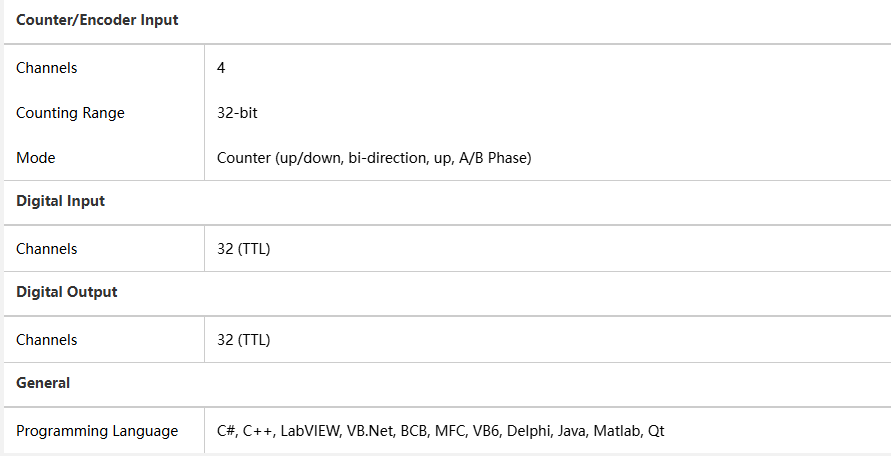Select the Mode row label

(36, 158)
